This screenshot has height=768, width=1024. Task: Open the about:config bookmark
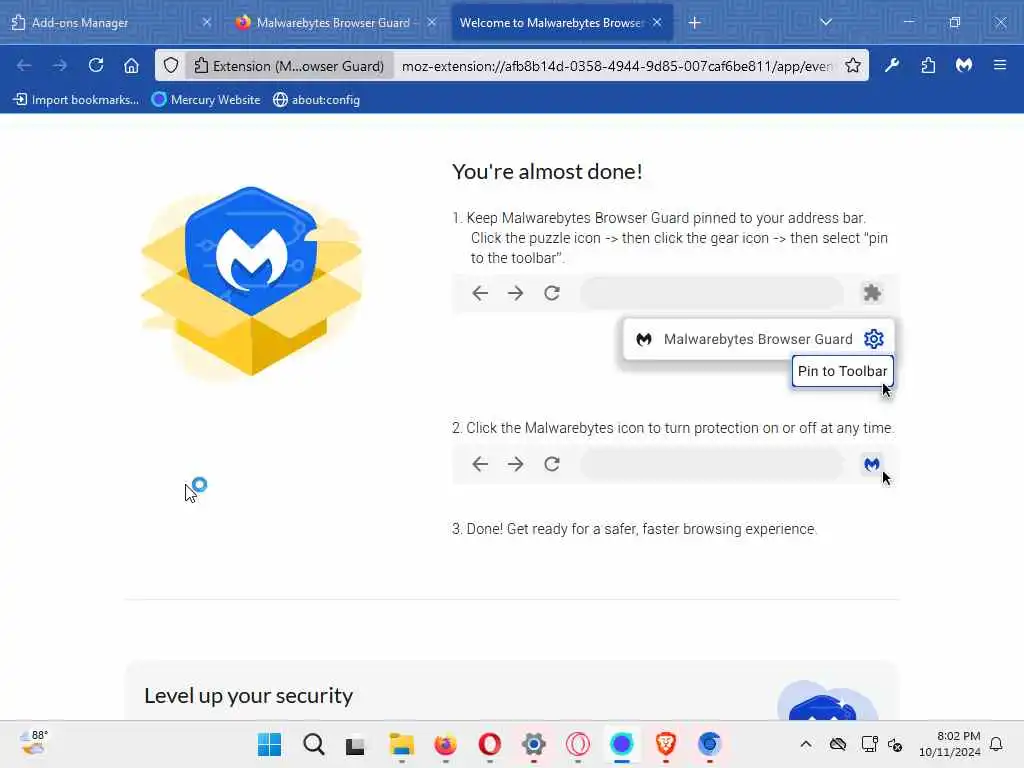tap(317, 100)
